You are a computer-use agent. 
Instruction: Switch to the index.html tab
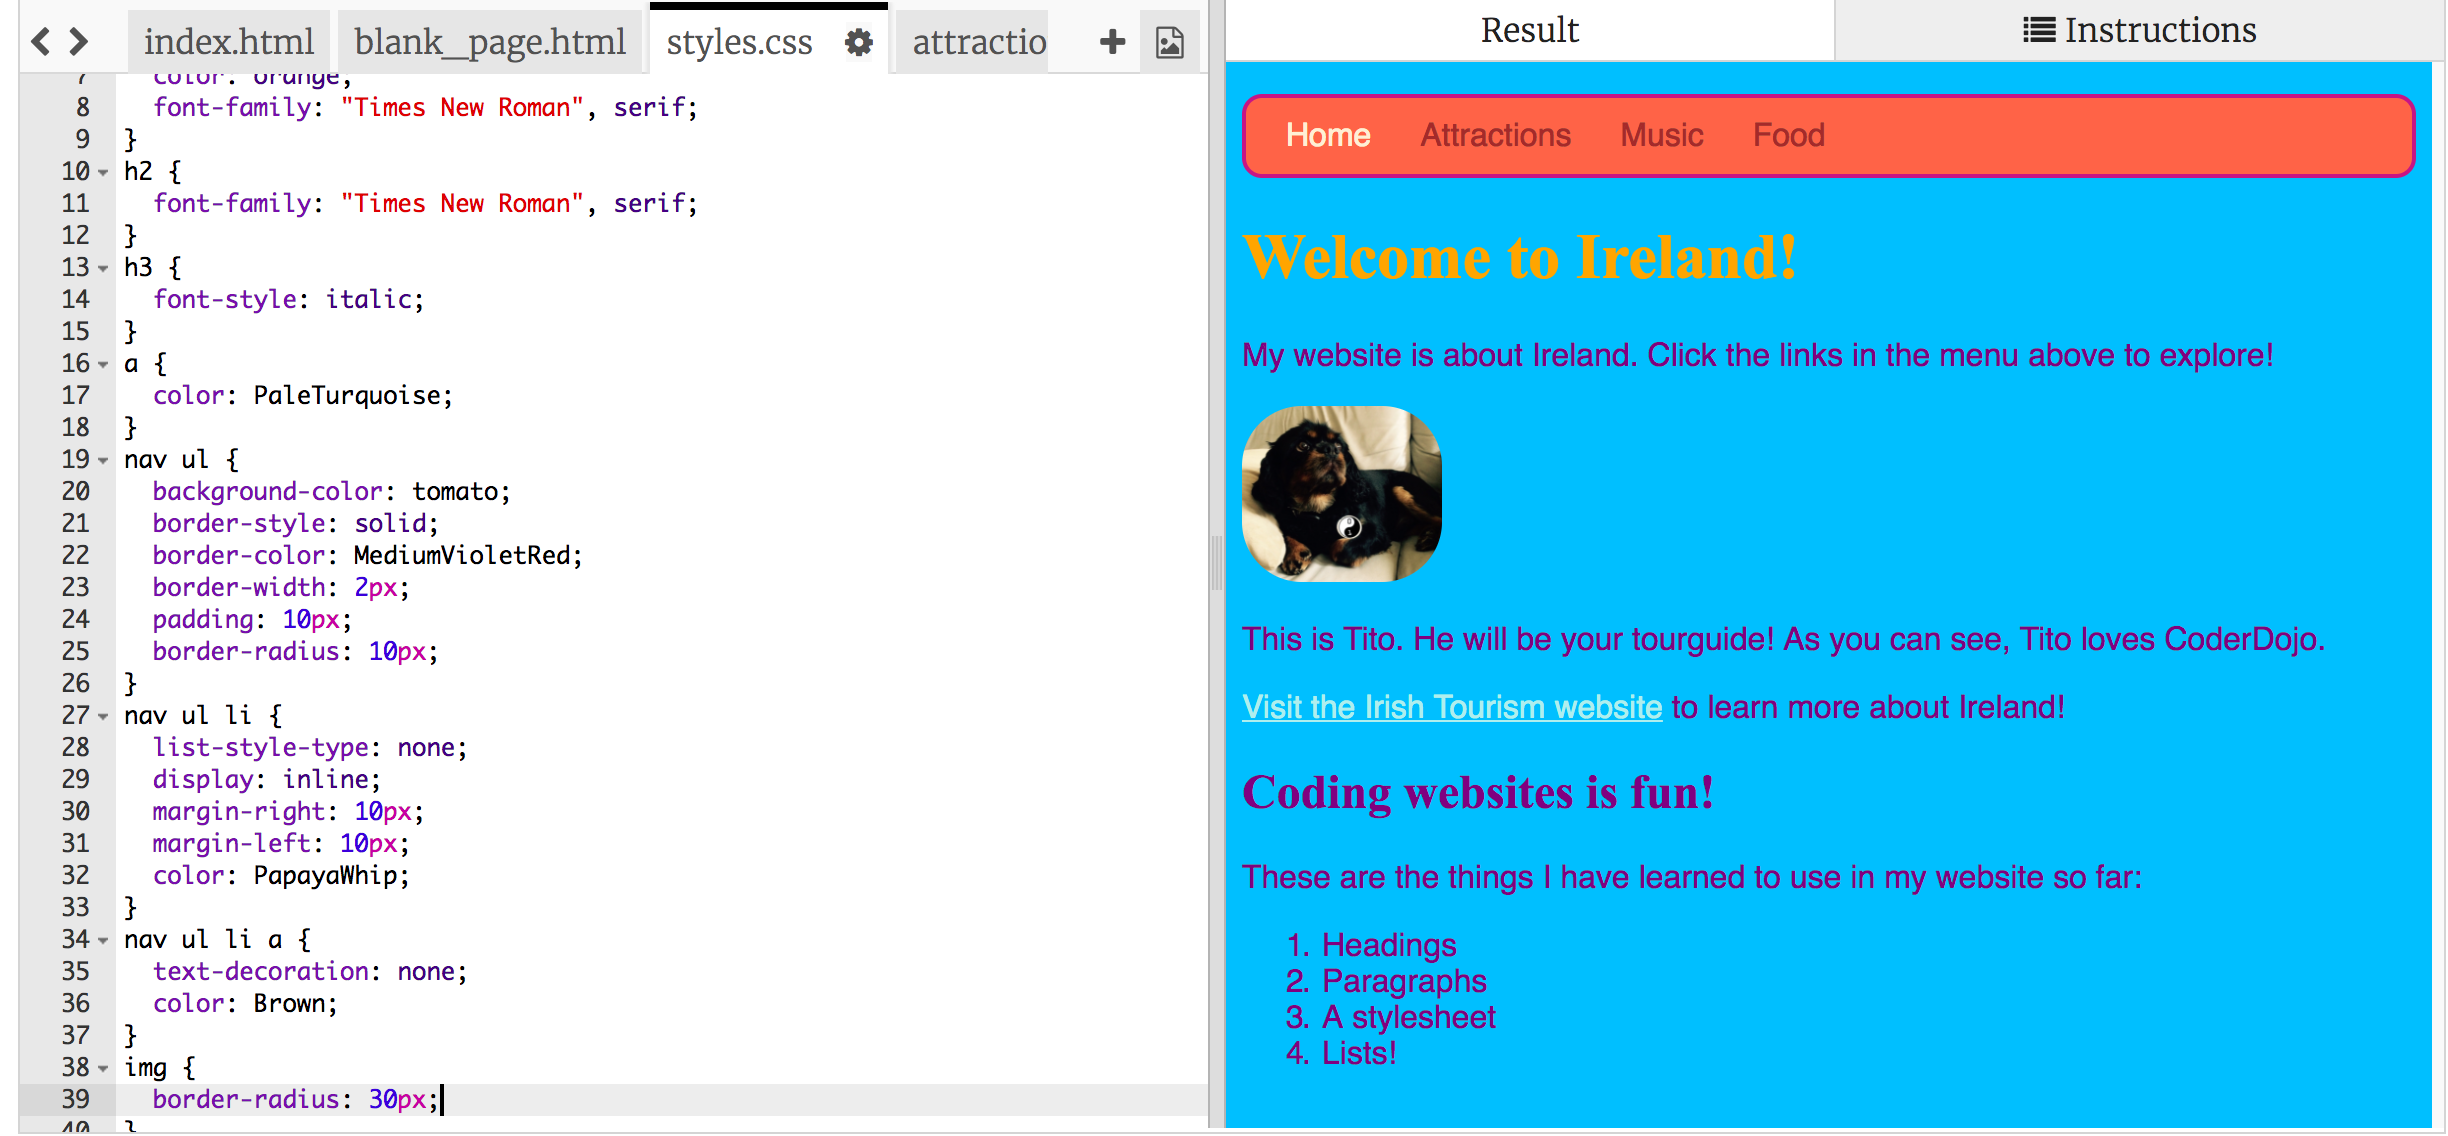tap(228, 42)
